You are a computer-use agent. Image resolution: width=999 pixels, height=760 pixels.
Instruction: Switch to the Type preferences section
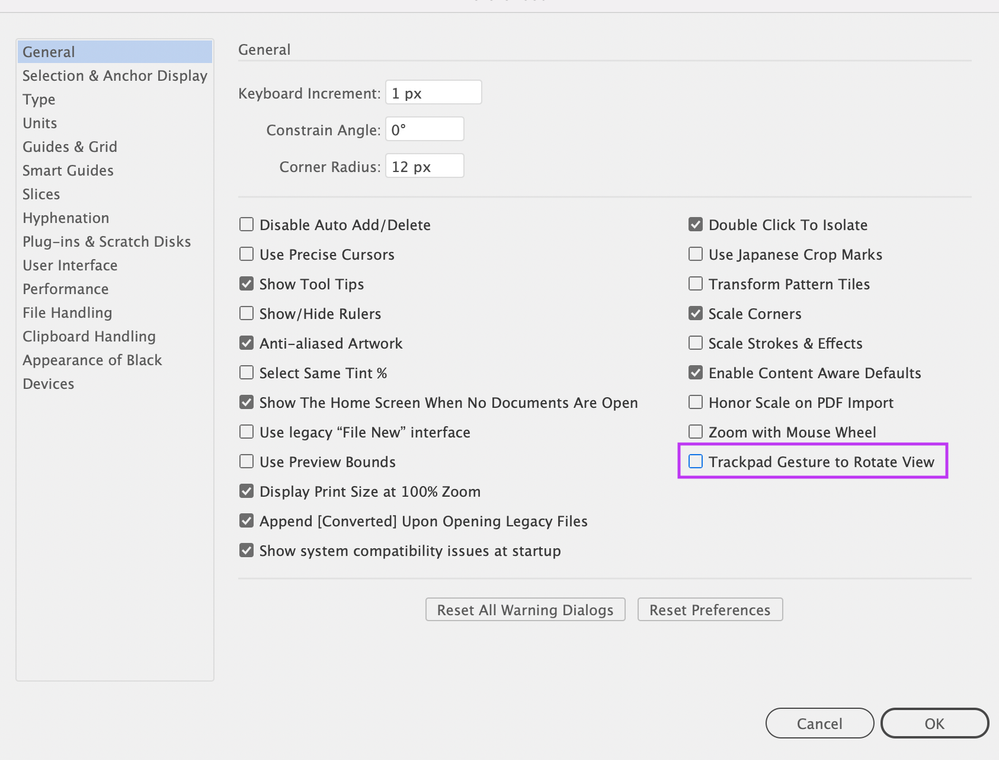click(x=39, y=100)
